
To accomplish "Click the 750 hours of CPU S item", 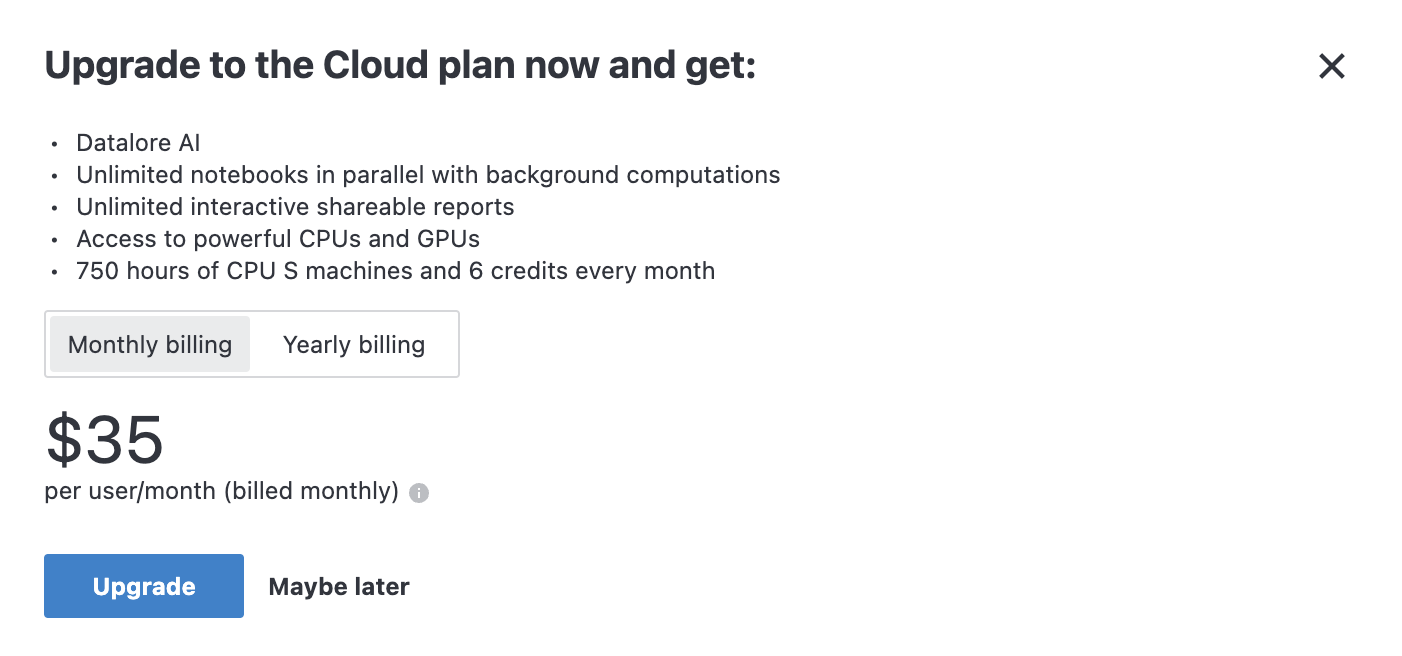I will (395, 271).
